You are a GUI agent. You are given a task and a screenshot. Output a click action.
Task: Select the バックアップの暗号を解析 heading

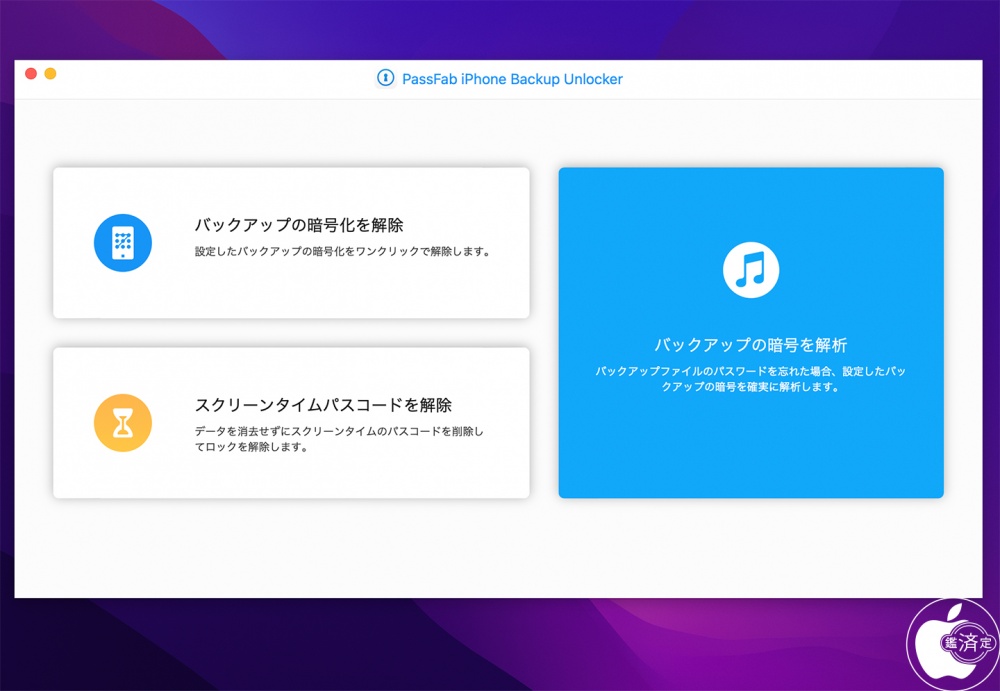coord(750,345)
